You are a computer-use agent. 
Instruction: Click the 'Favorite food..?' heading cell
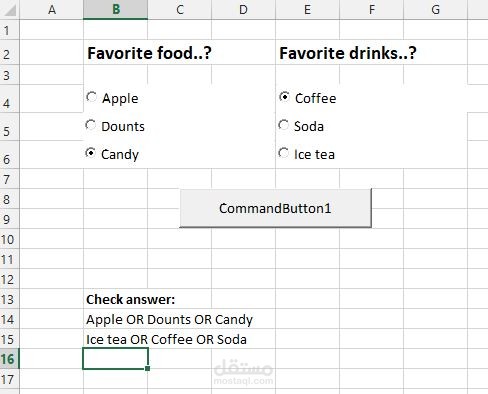coord(115,53)
